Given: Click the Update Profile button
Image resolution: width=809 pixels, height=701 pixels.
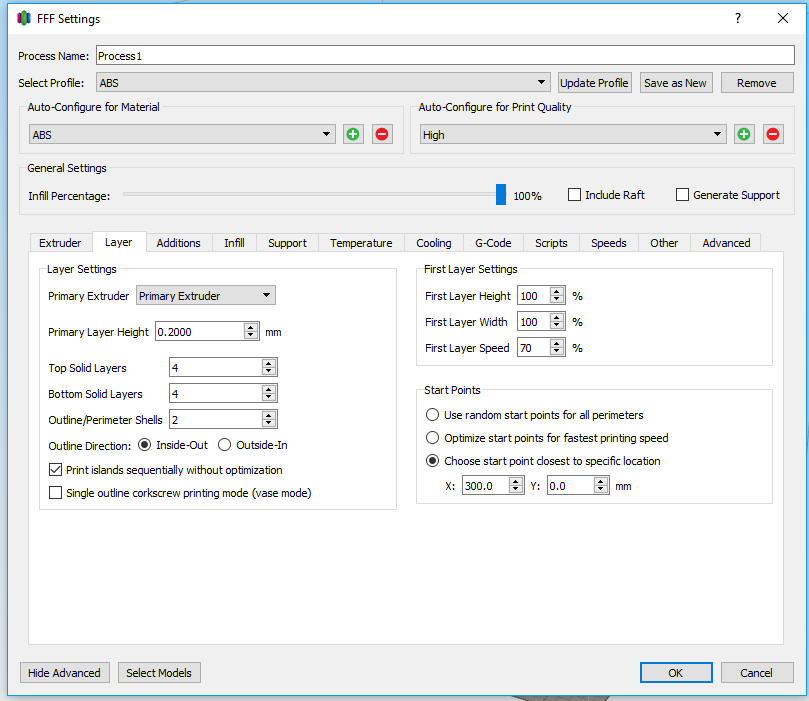Looking at the screenshot, I should coord(594,83).
